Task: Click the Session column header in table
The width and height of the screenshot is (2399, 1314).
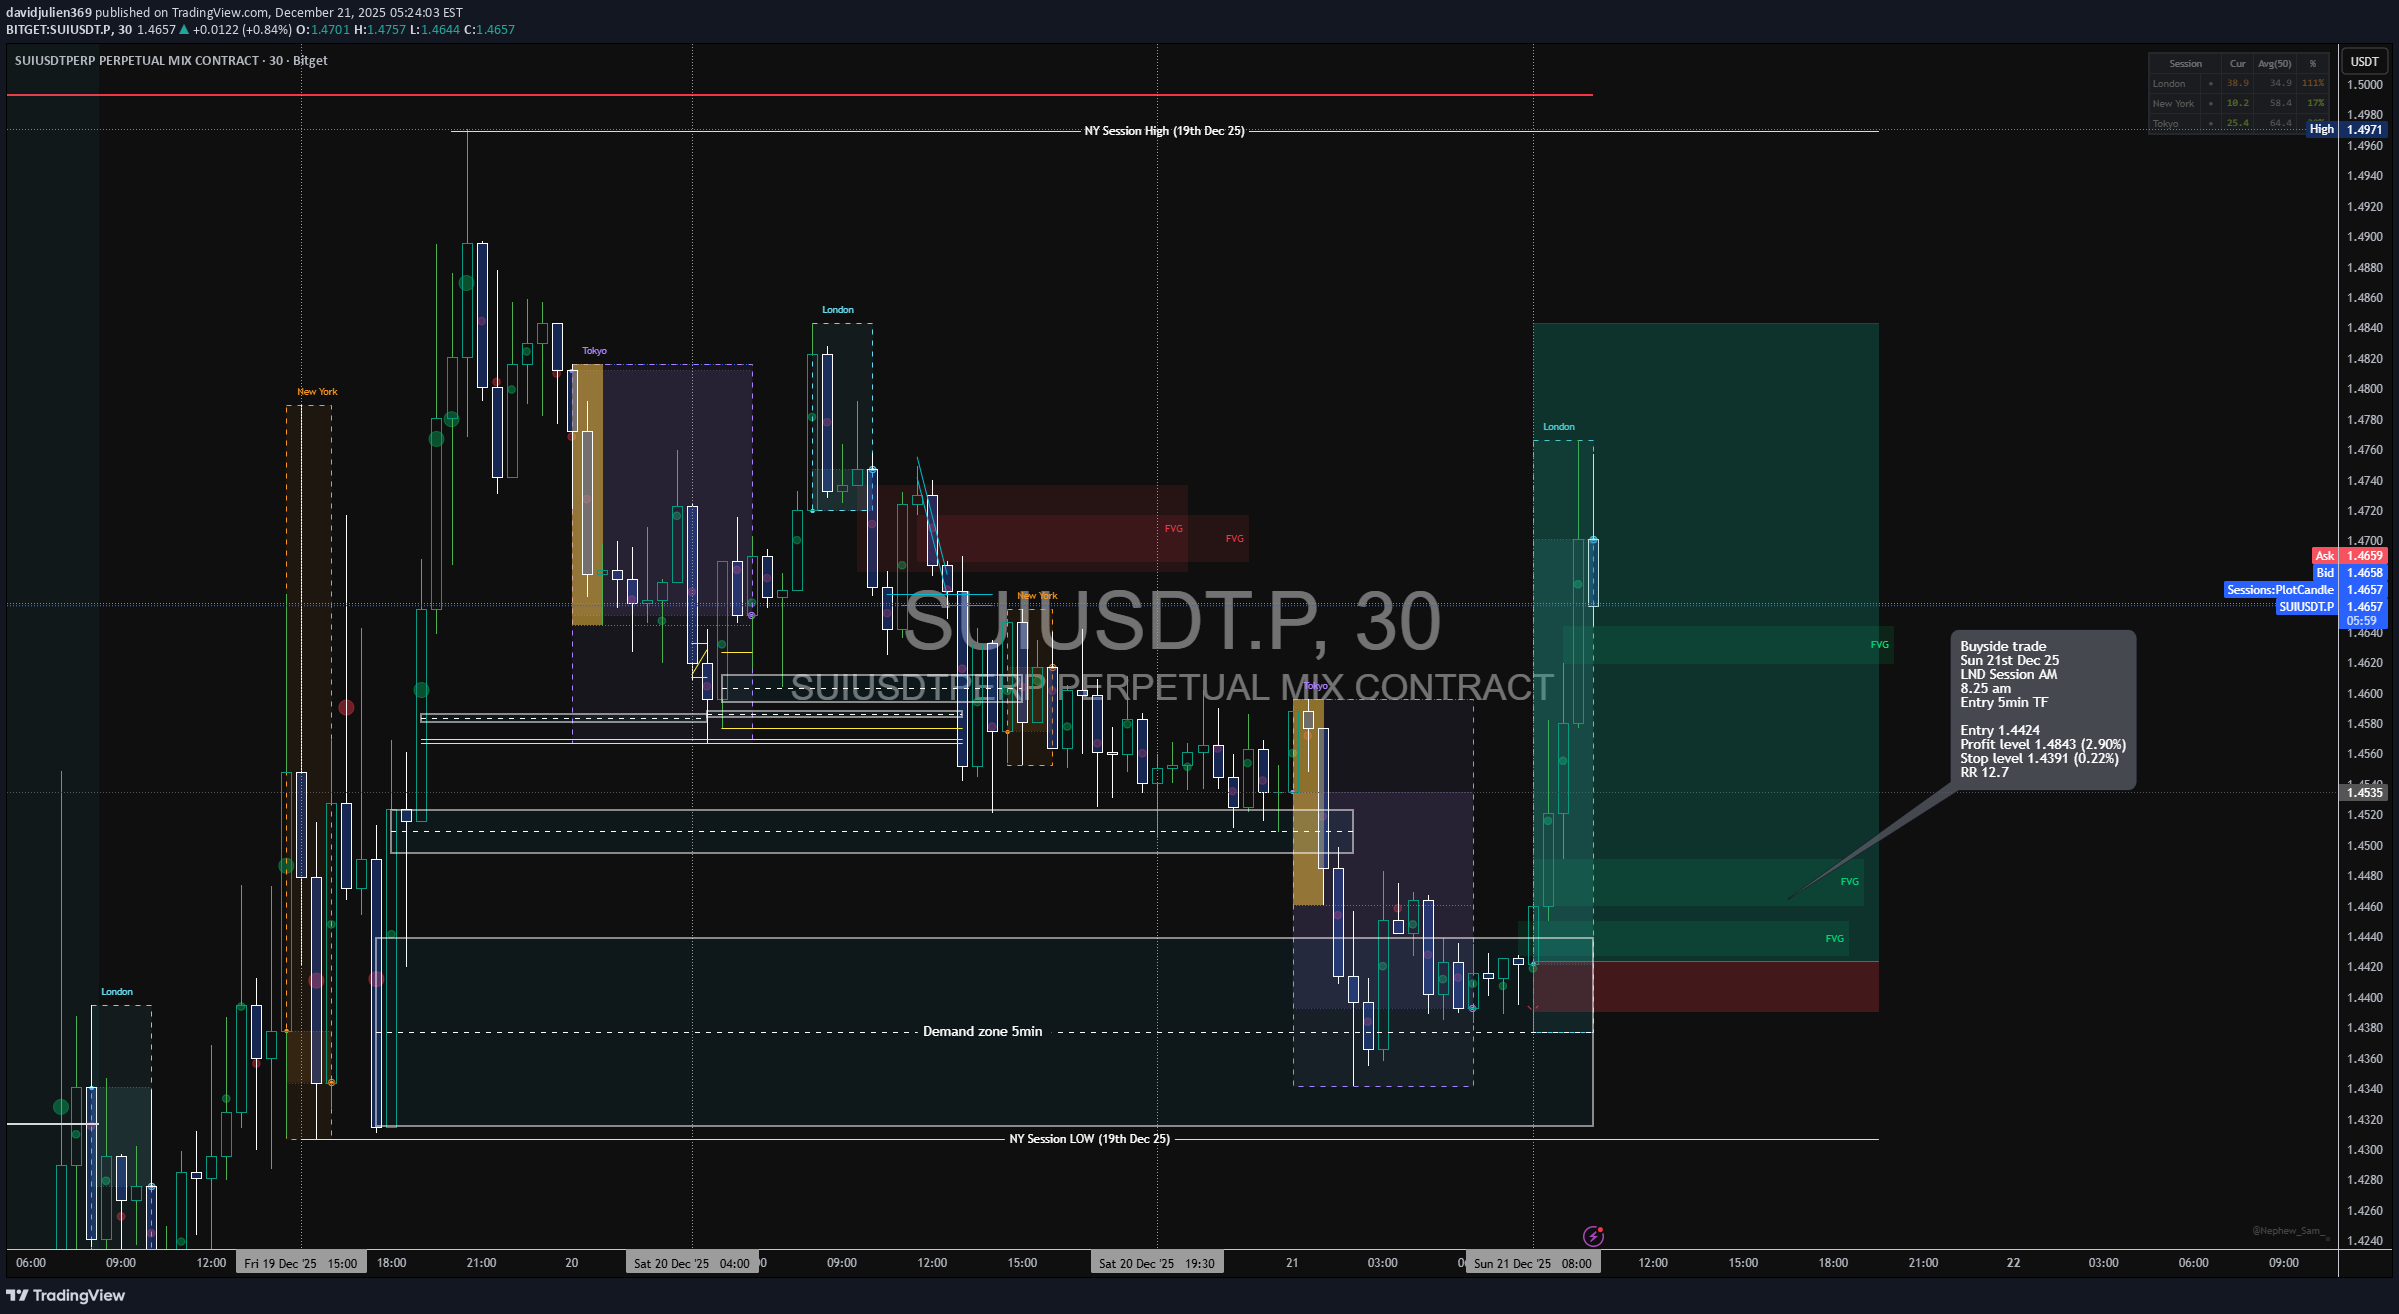Action: (x=2185, y=64)
